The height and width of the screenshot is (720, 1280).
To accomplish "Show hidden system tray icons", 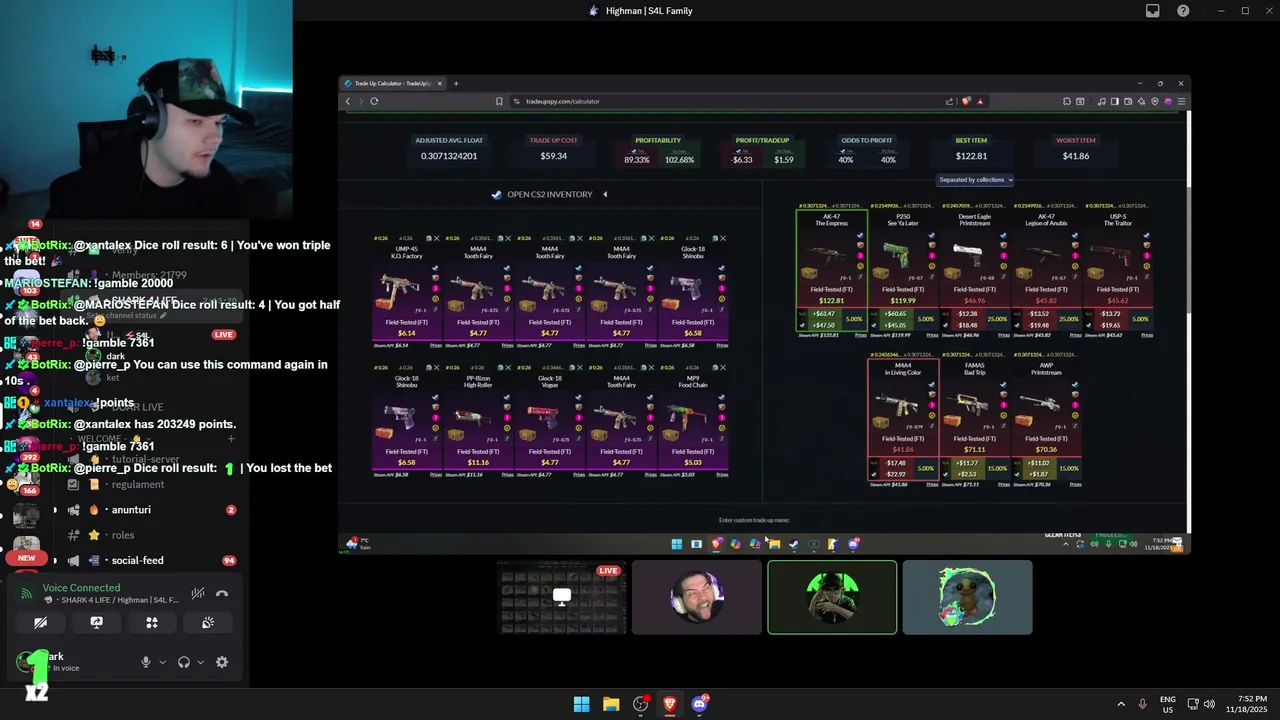I will tap(1121, 704).
